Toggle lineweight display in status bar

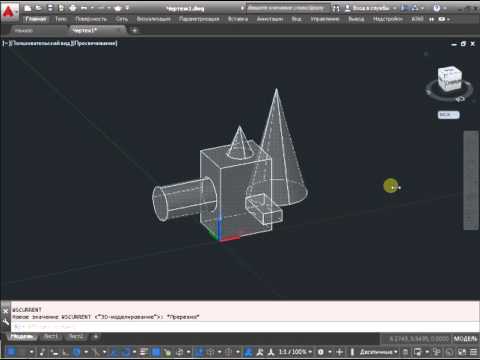click(x=144, y=352)
